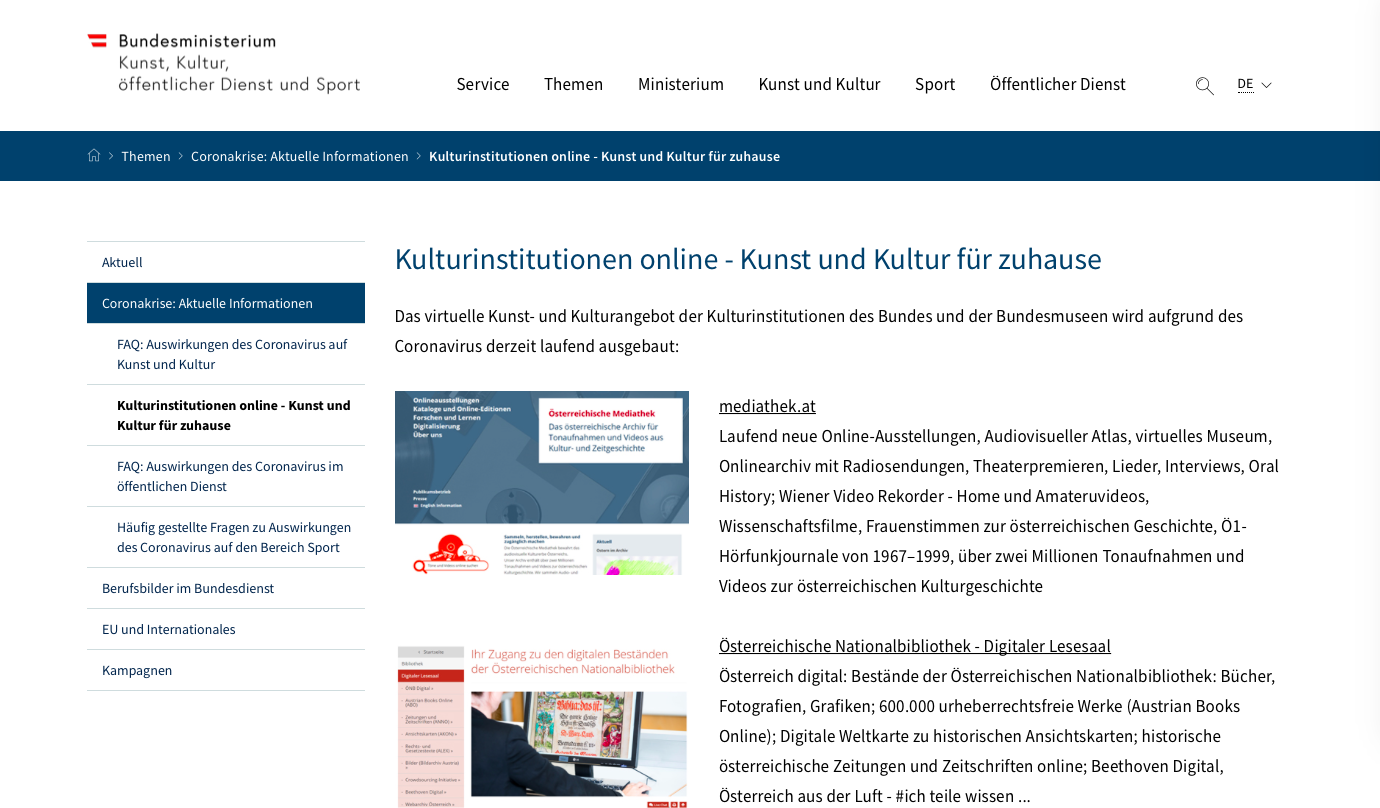Viewport: 1380px width, 808px height.
Task: Click the home icon in breadcrumb
Action: point(94,155)
